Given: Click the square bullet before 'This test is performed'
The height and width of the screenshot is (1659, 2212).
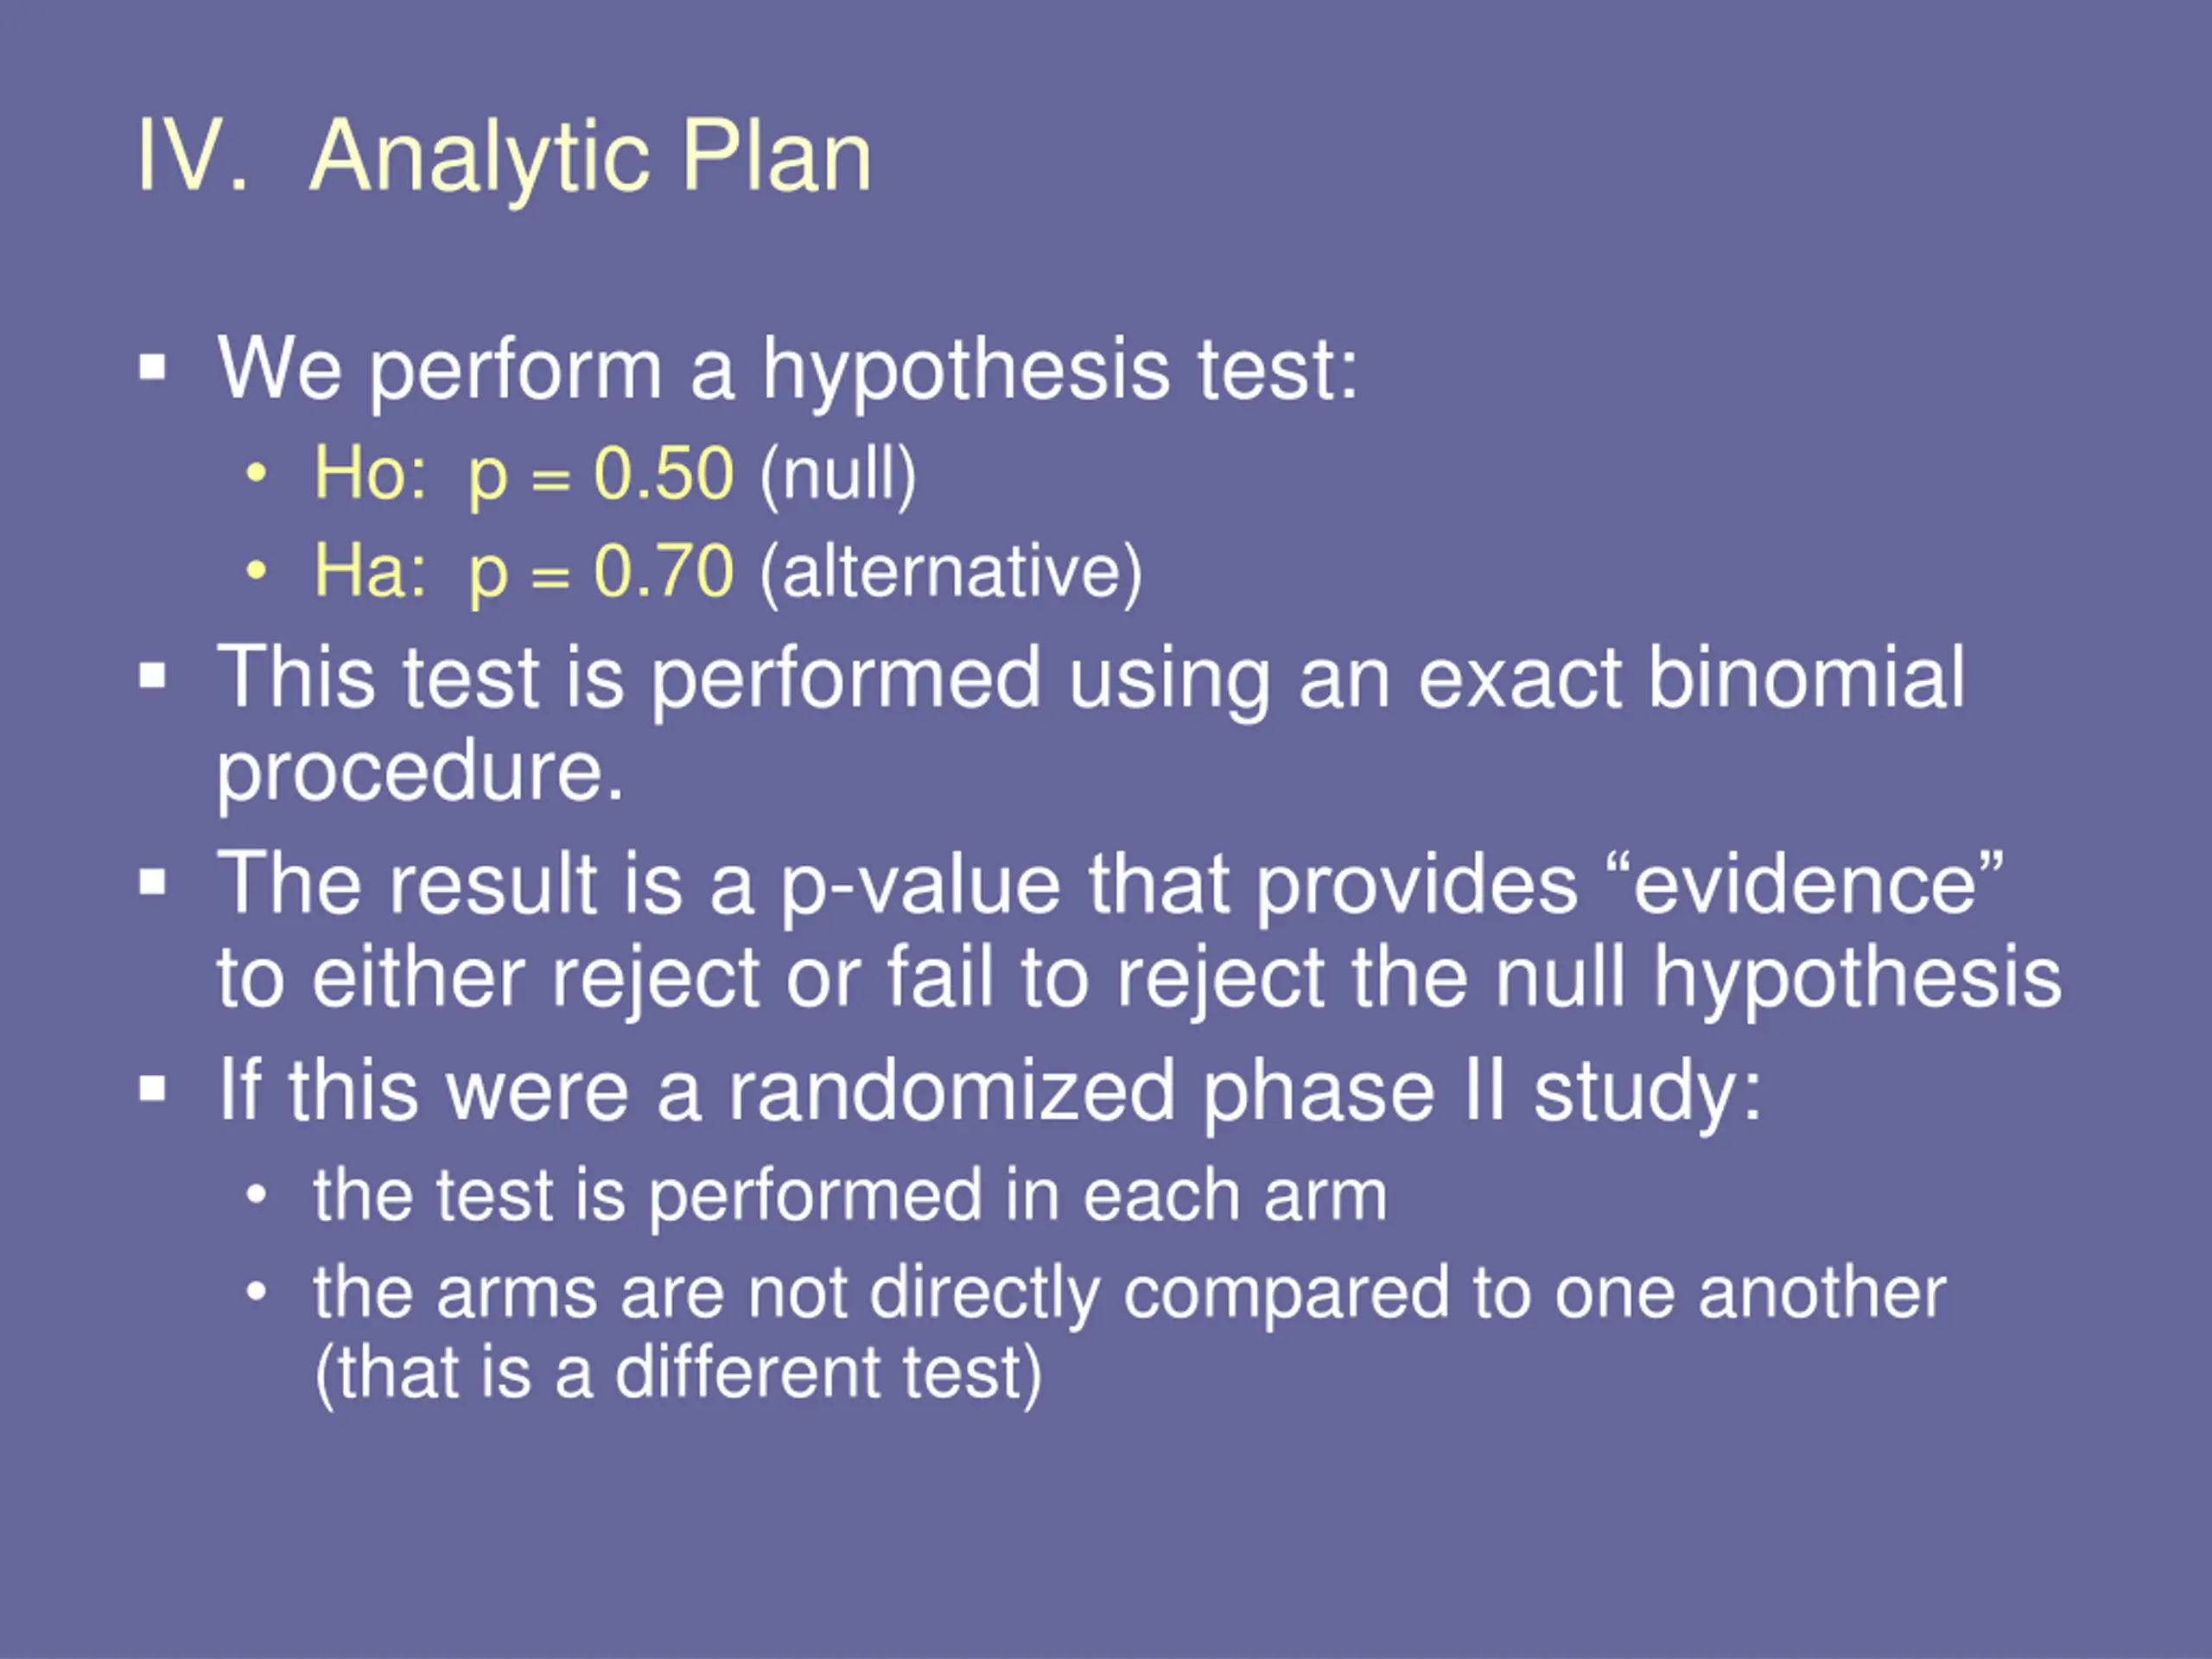Looking at the screenshot, I should [x=152, y=676].
